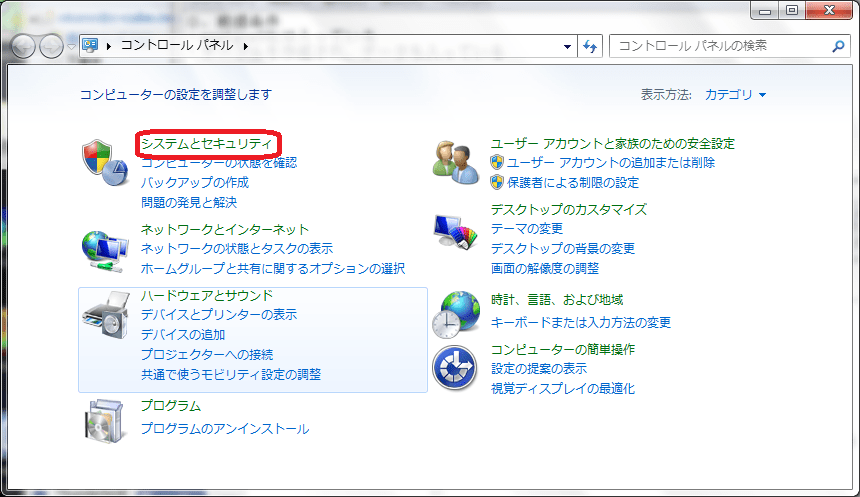860x497 pixels.
Task: Open テーマの変更 link
Action: click(x=527, y=228)
